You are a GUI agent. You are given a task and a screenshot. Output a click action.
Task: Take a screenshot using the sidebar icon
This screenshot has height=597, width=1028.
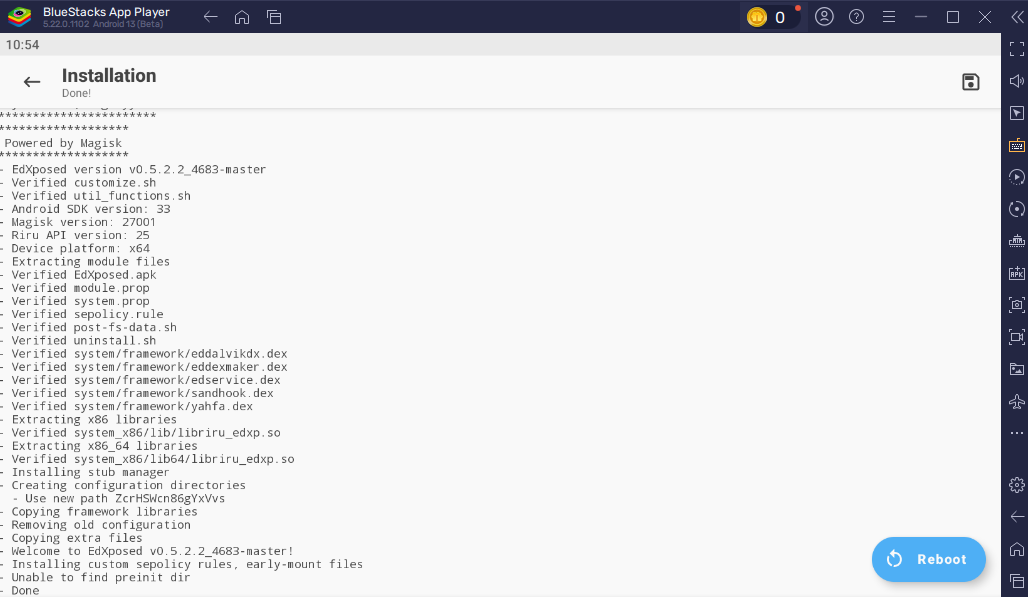pyautogui.click(x=1017, y=305)
